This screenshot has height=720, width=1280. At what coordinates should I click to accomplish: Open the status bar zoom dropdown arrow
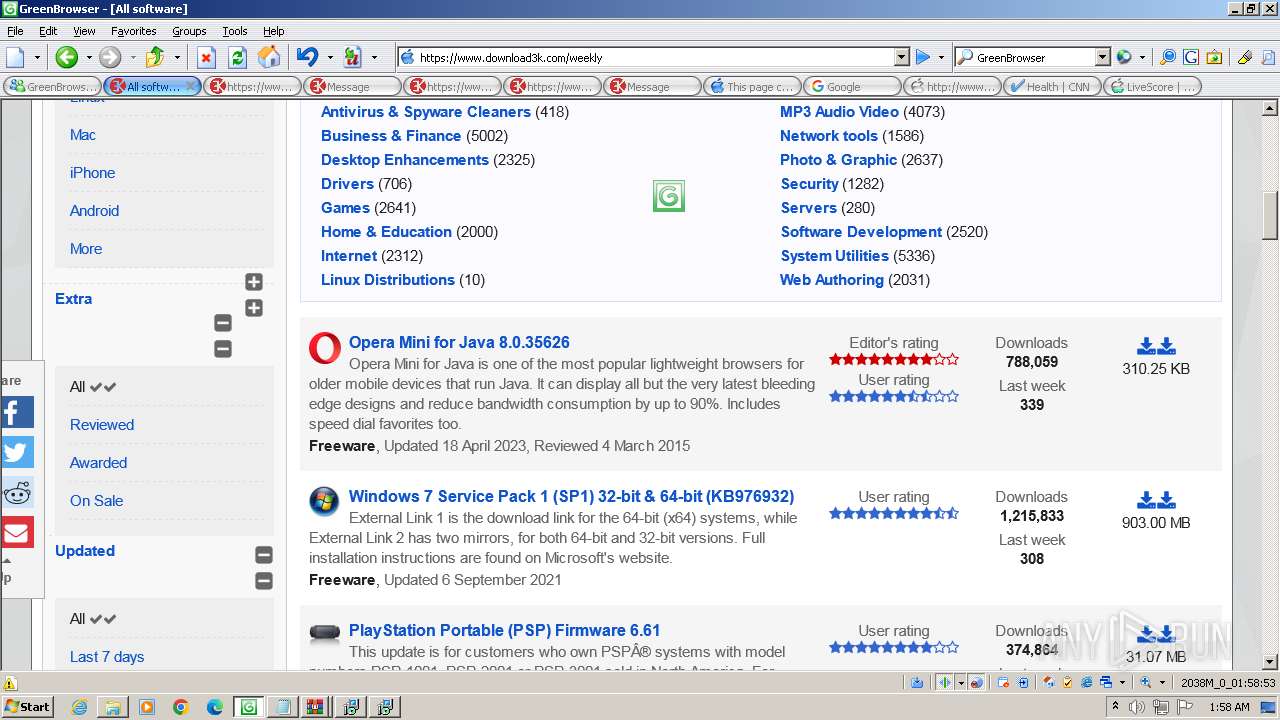(x=1162, y=682)
